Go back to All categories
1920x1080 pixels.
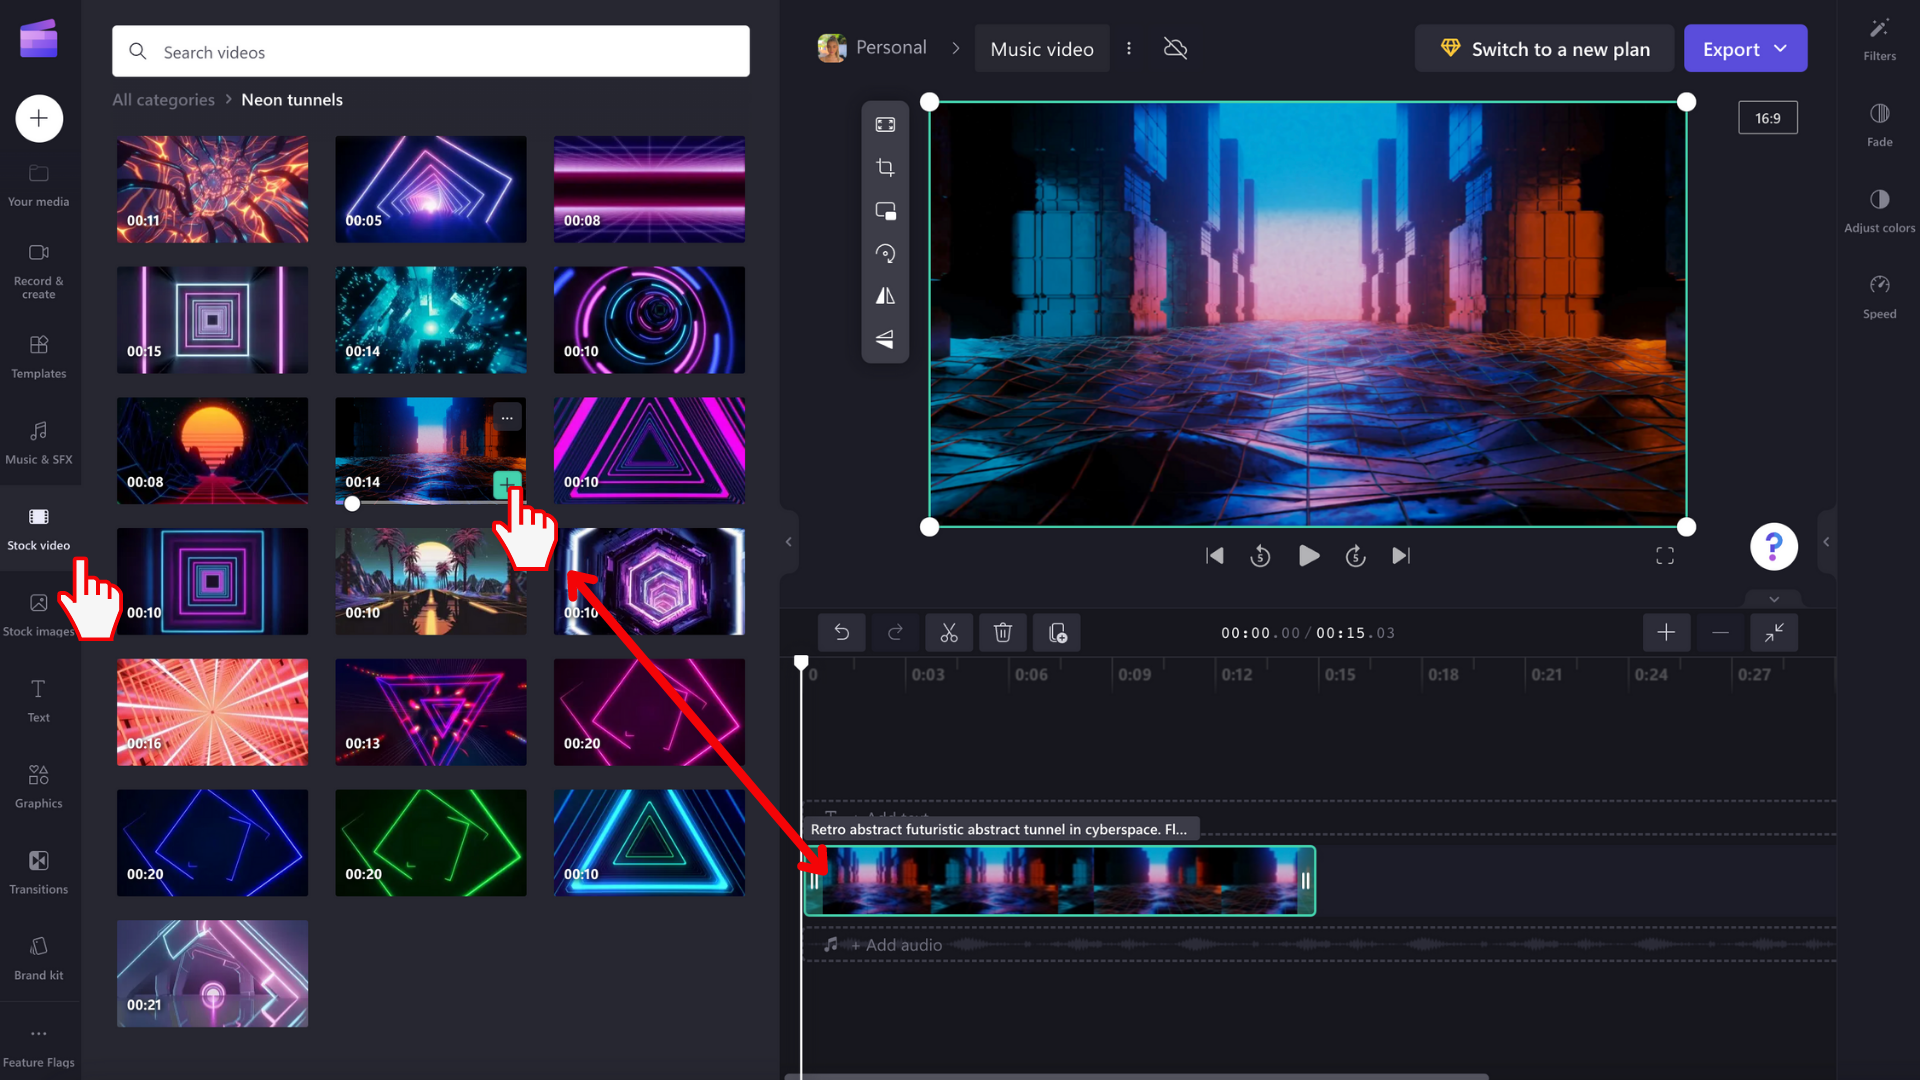click(163, 99)
